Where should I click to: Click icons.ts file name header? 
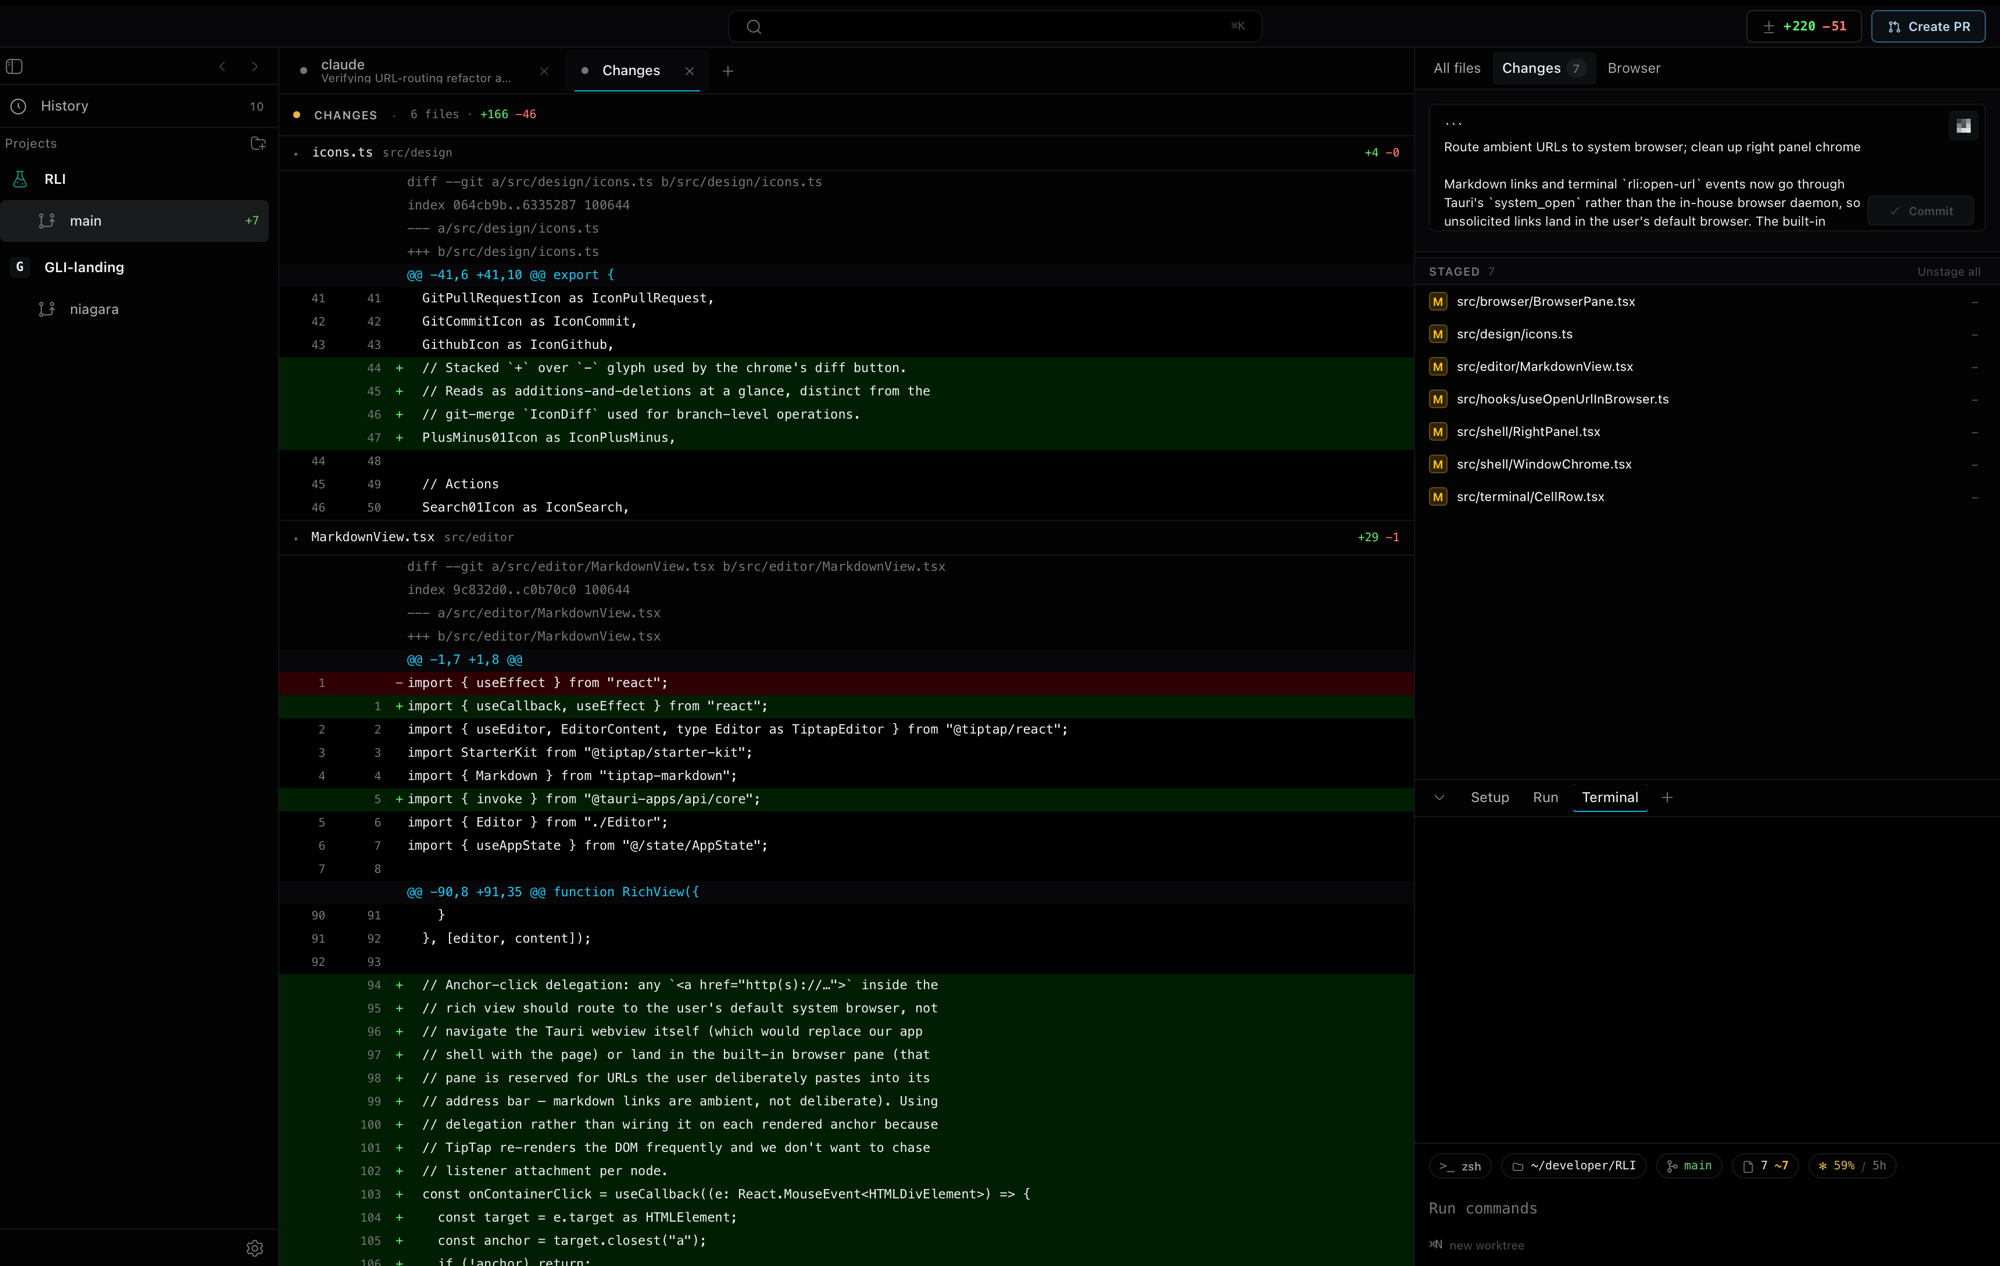(342, 153)
